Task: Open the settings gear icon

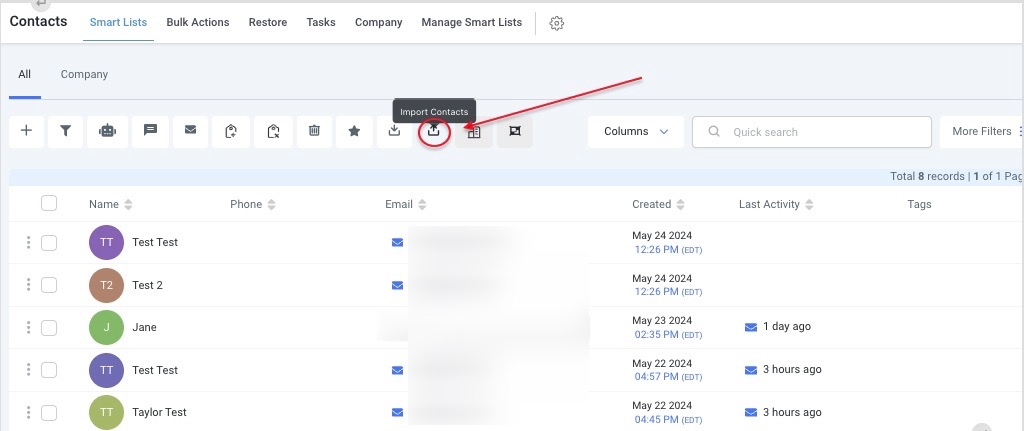Action: pos(557,23)
